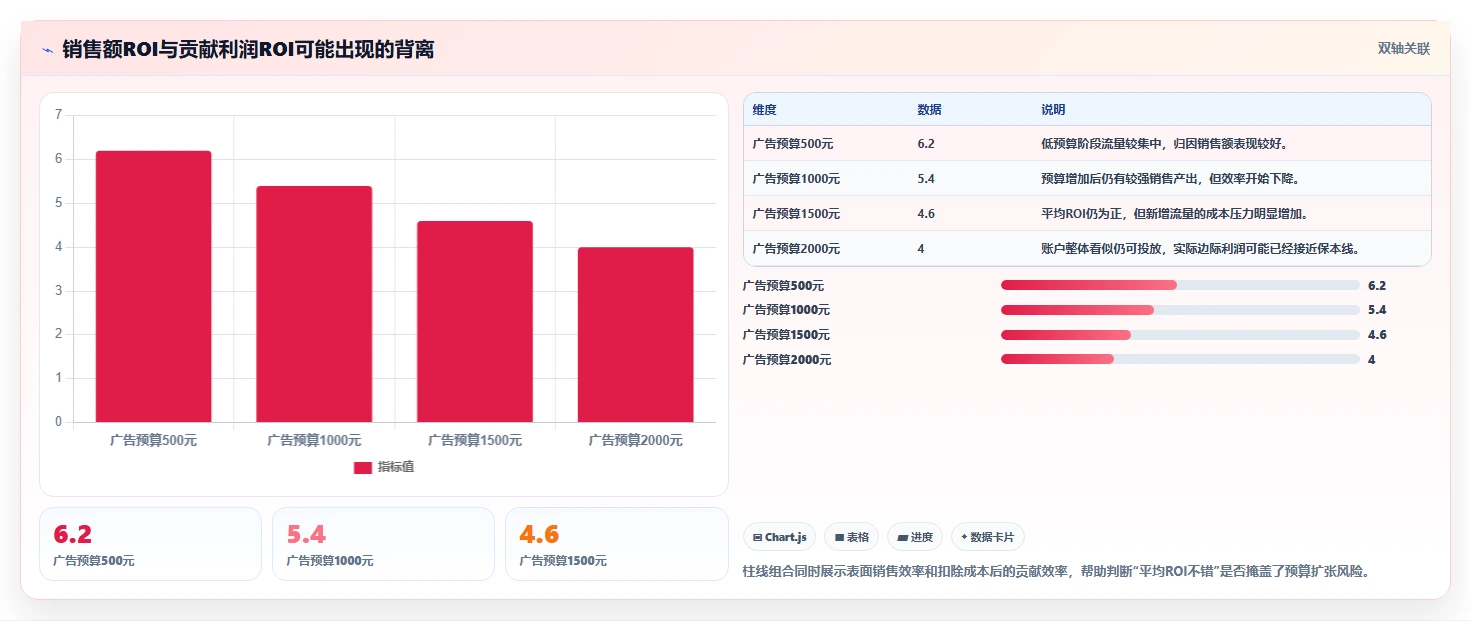This screenshot has width=1471, height=621.
Task: Click the x-axis label 广告预算2000元 under the chart
Action: click(636, 440)
